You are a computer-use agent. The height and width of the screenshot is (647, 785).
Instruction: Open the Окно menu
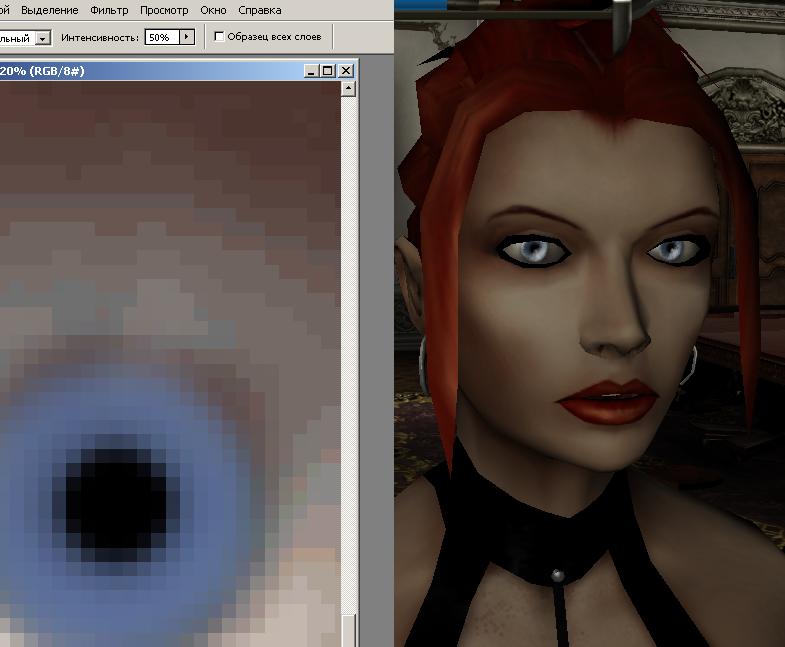(213, 10)
